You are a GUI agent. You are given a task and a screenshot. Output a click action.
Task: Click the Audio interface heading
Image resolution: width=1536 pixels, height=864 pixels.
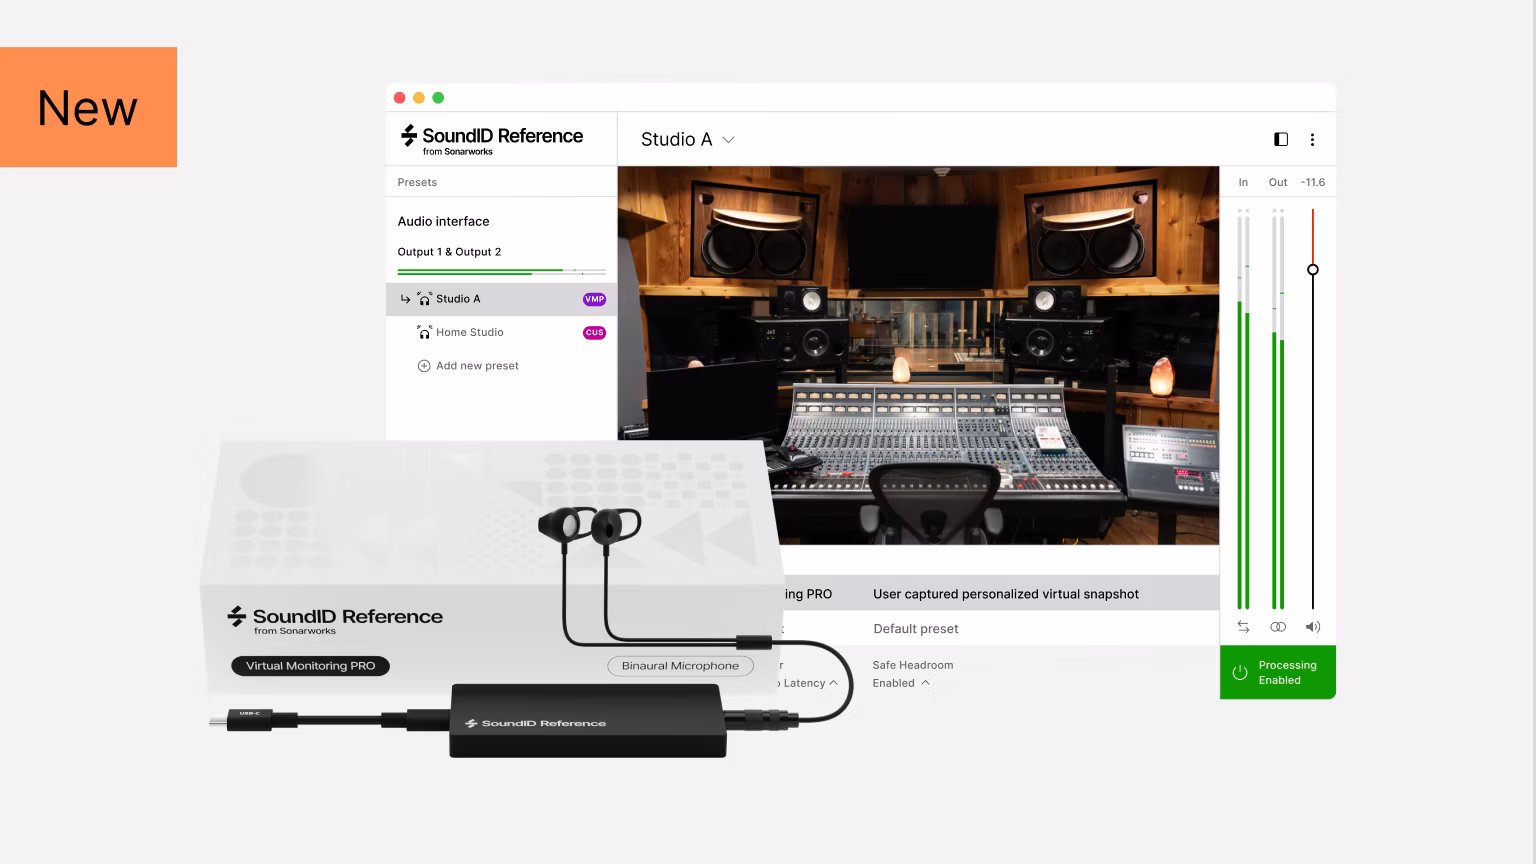click(x=443, y=221)
